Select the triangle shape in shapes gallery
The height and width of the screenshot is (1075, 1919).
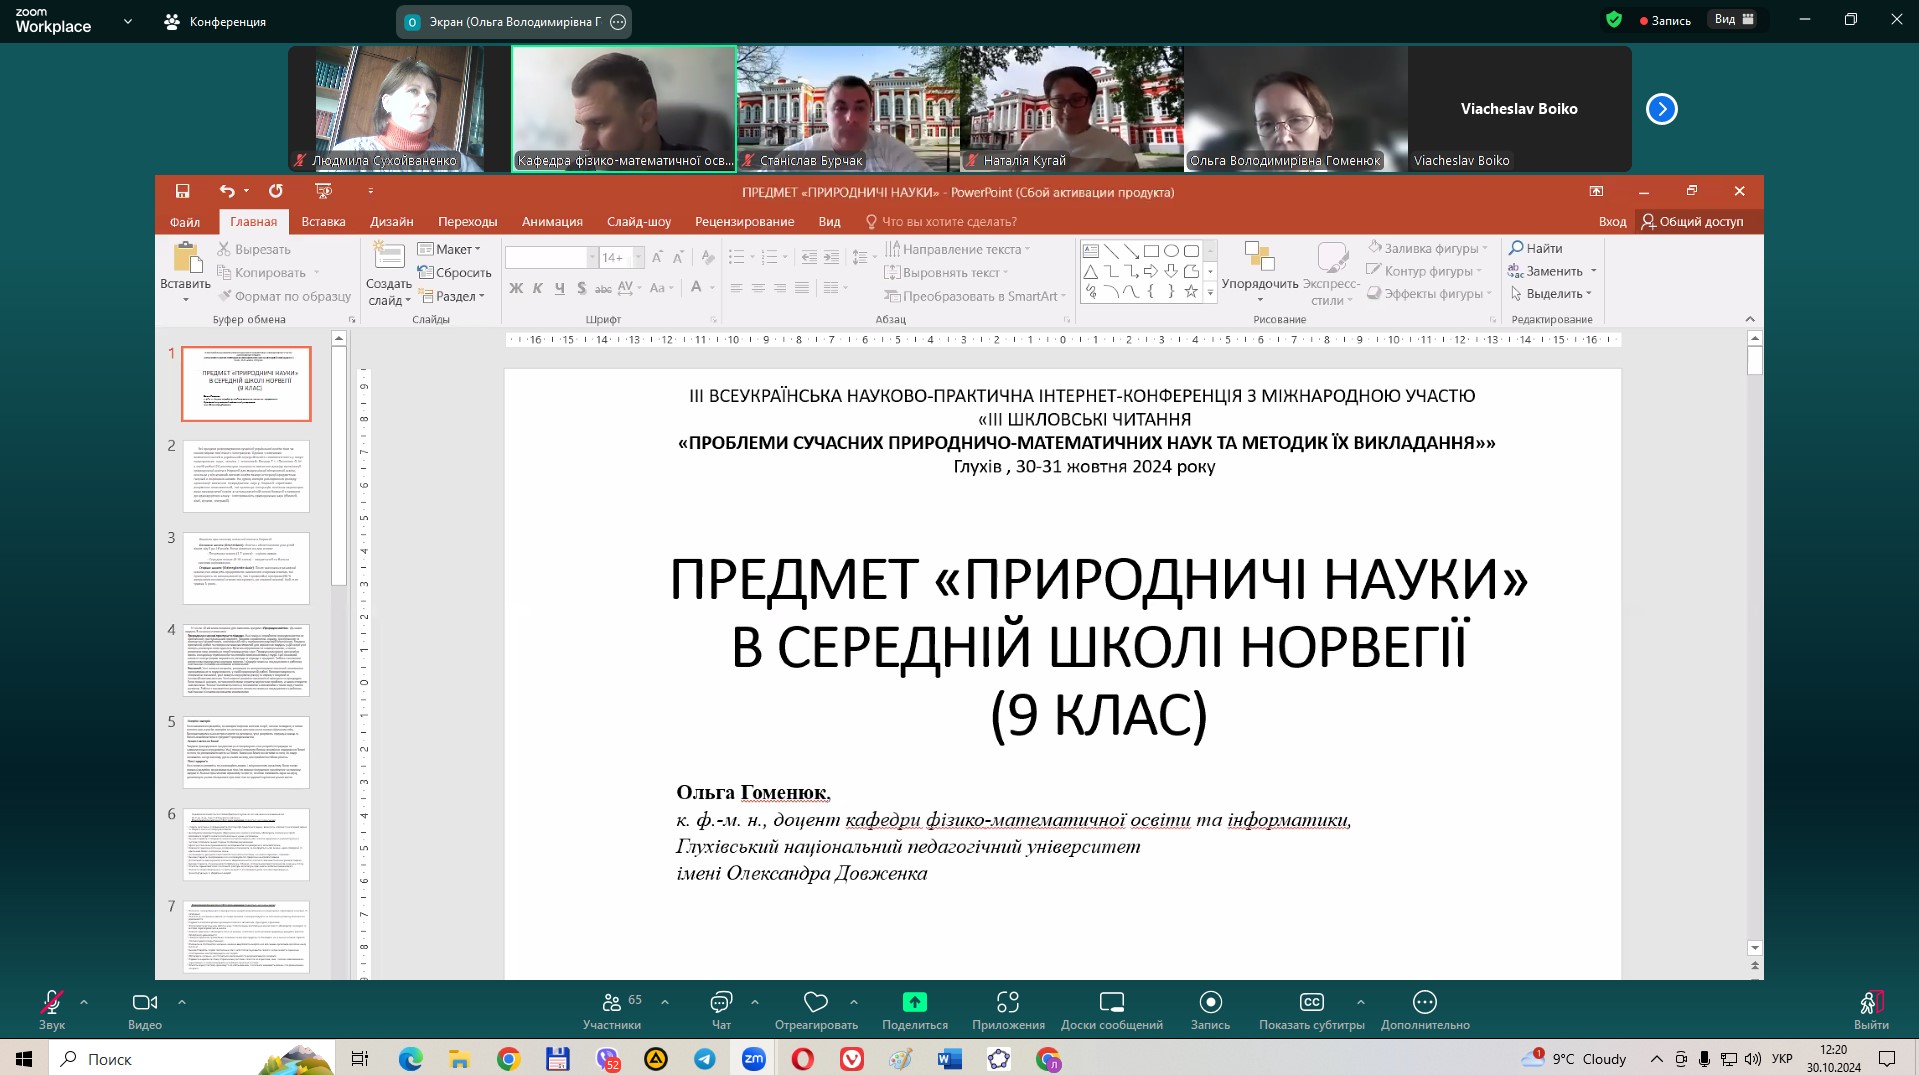tap(1091, 271)
